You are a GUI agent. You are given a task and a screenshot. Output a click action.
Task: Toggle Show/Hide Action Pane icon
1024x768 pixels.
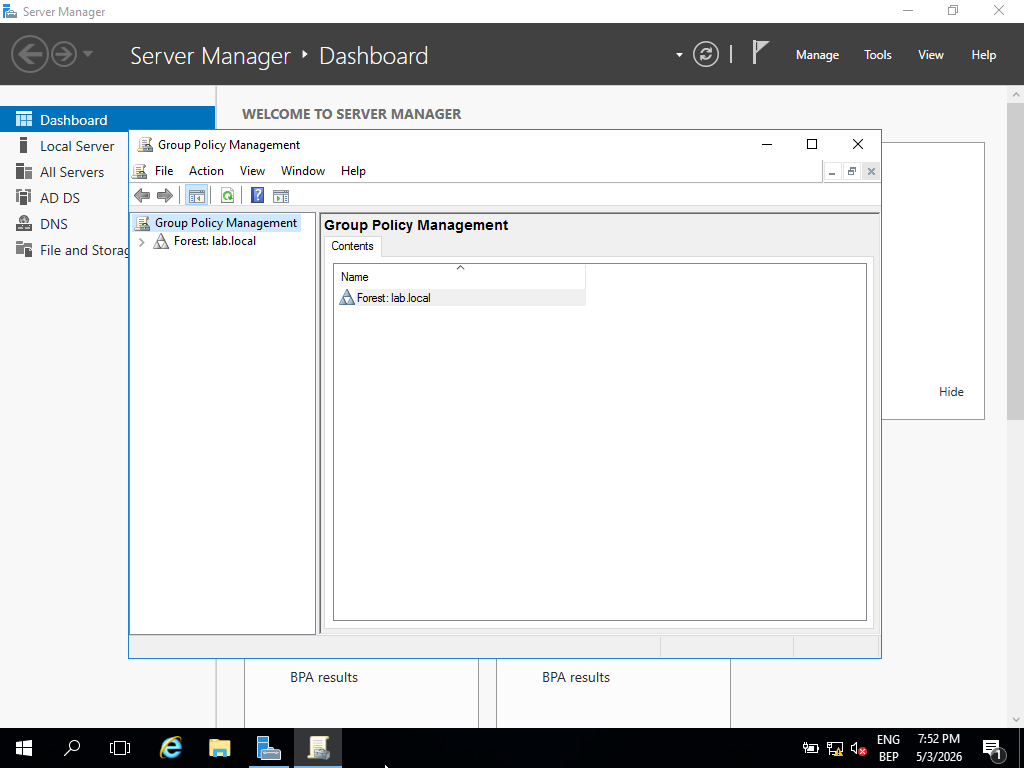(x=281, y=195)
